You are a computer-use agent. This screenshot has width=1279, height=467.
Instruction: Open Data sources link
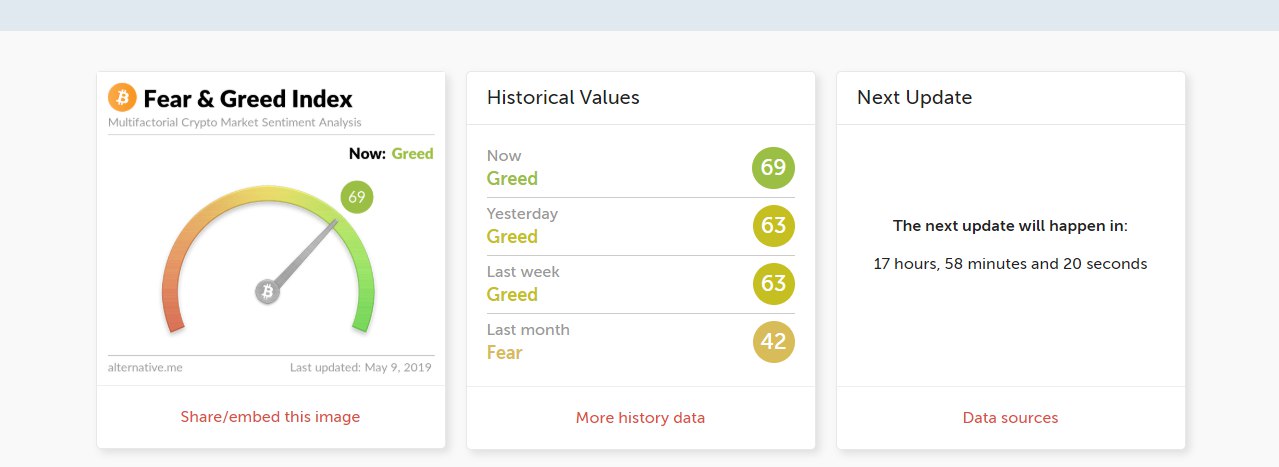coord(1010,418)
